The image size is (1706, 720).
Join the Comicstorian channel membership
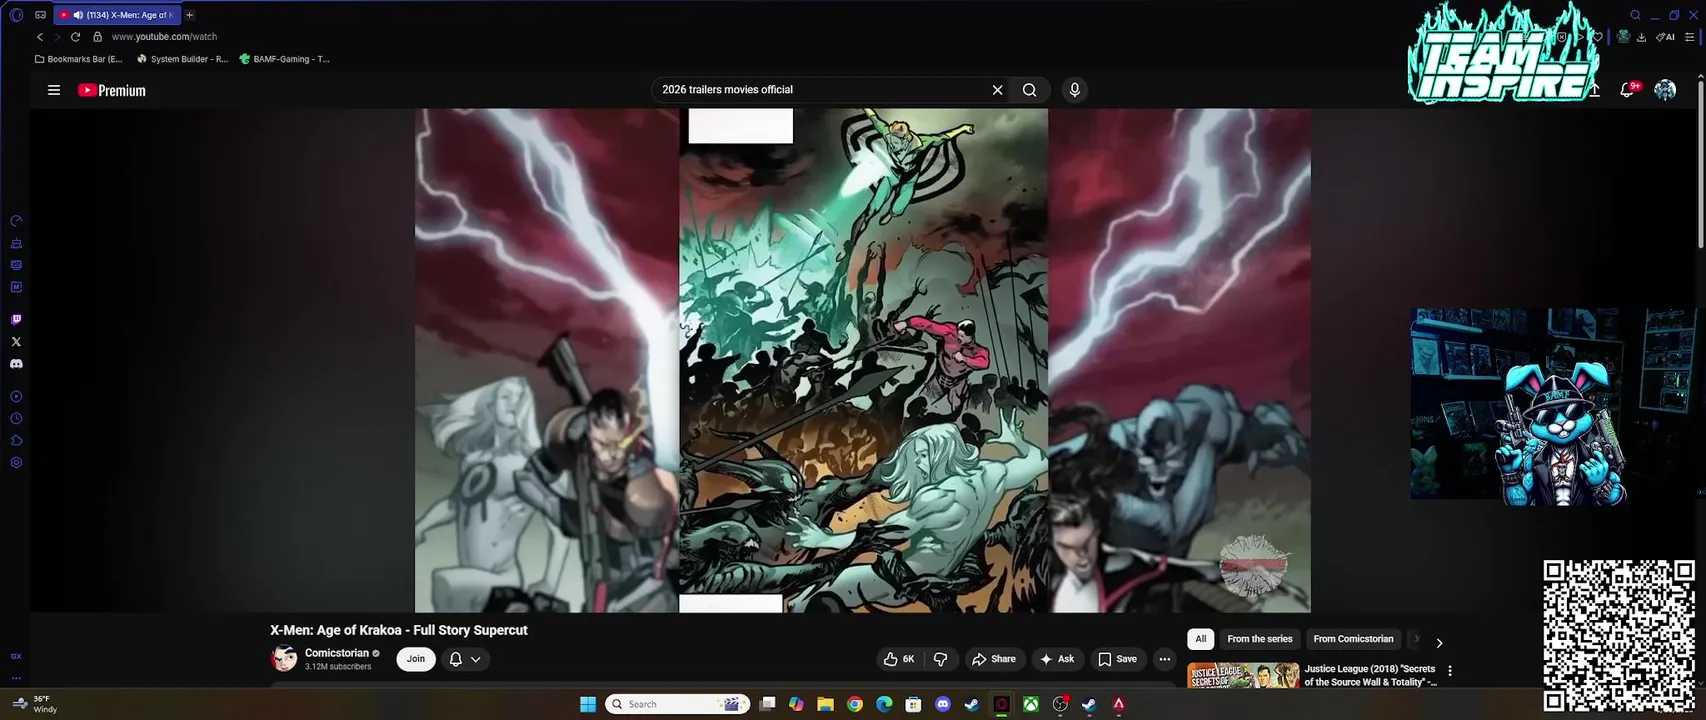pos(416,659)
